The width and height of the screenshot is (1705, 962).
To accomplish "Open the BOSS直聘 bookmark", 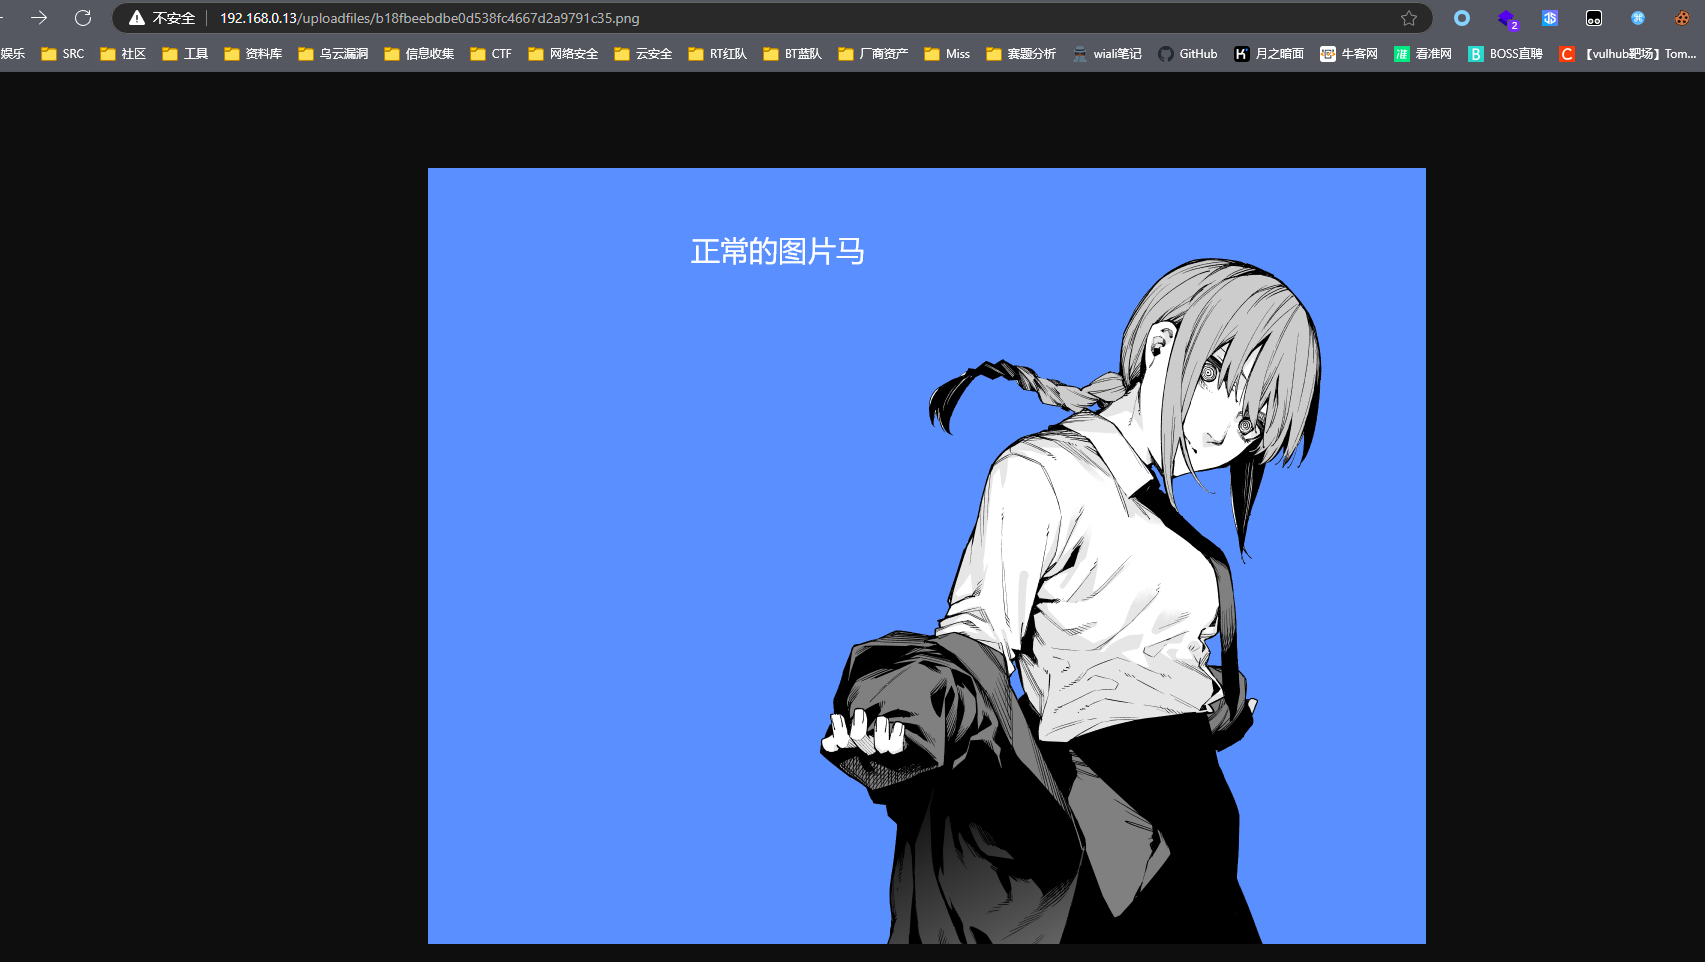I will 1505,54.
